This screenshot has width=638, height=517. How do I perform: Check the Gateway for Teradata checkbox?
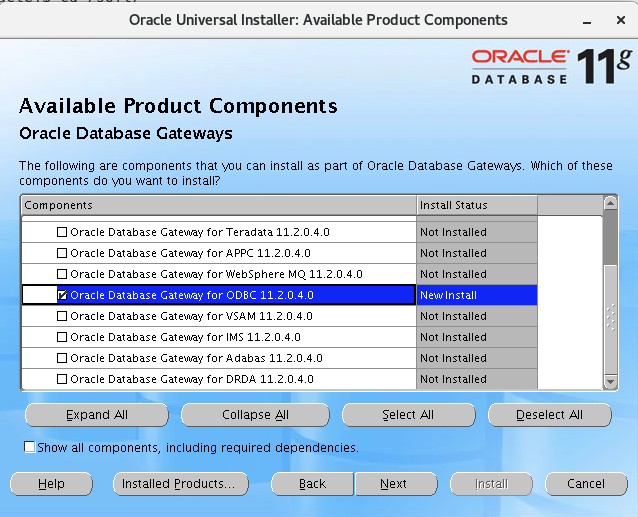coord(62,232)
